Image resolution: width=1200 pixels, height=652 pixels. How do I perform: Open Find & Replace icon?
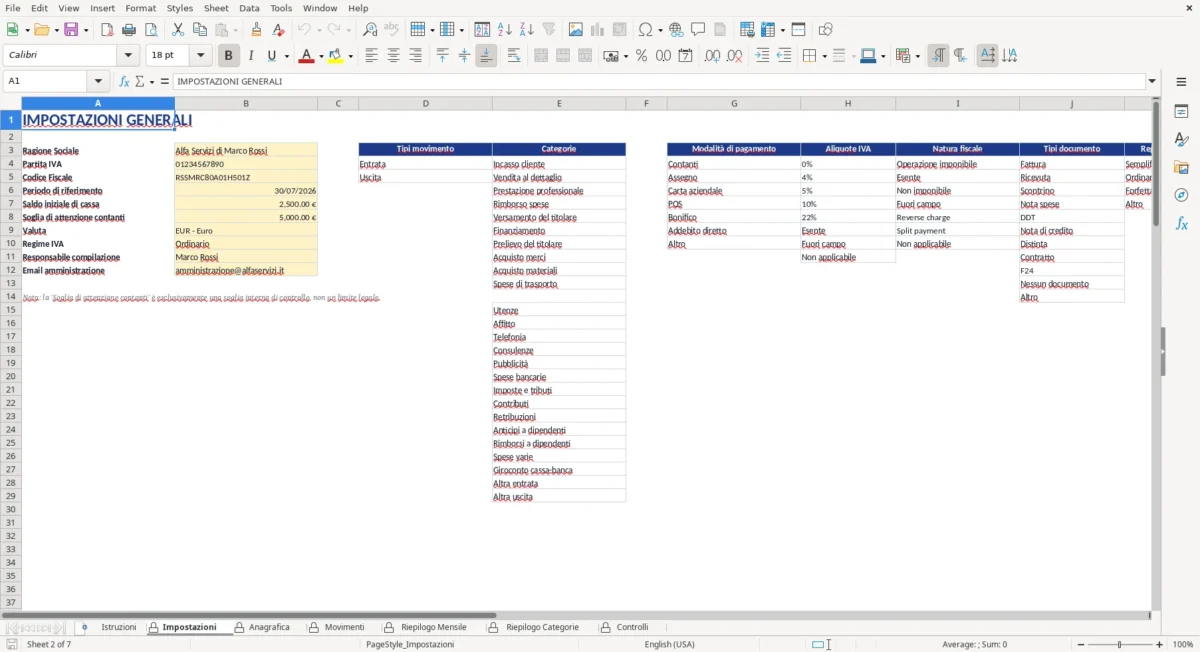coord(370,29)
